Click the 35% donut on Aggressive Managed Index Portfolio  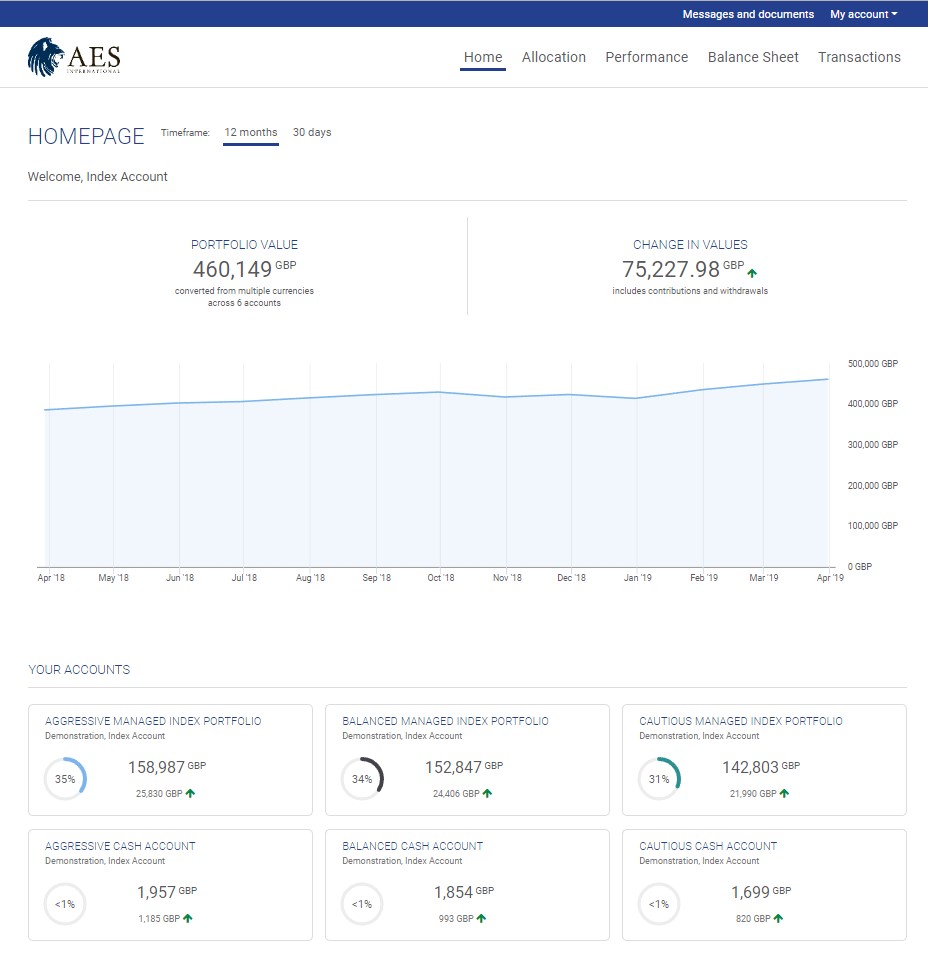point(65,778)
